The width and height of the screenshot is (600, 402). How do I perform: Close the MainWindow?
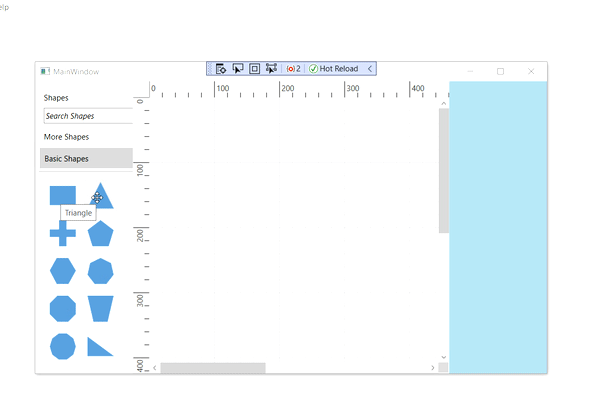(531, 72)
